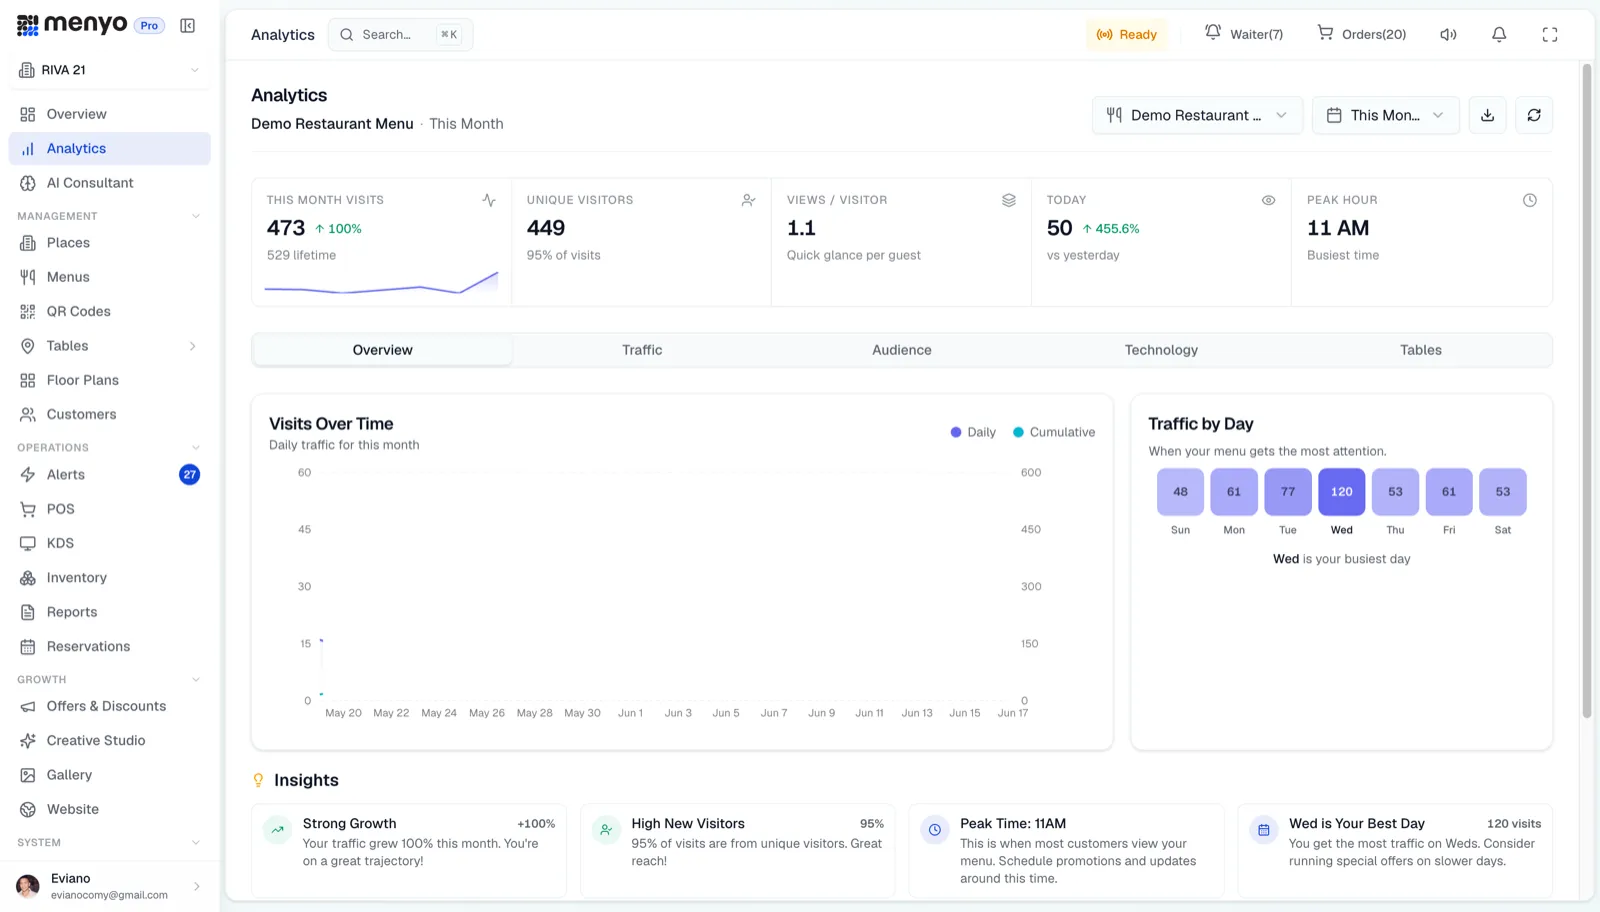Image resolution: width=1600 pixels, height=912 pixels.
Task: Collapse the Growth section
Action: point(196,680)
